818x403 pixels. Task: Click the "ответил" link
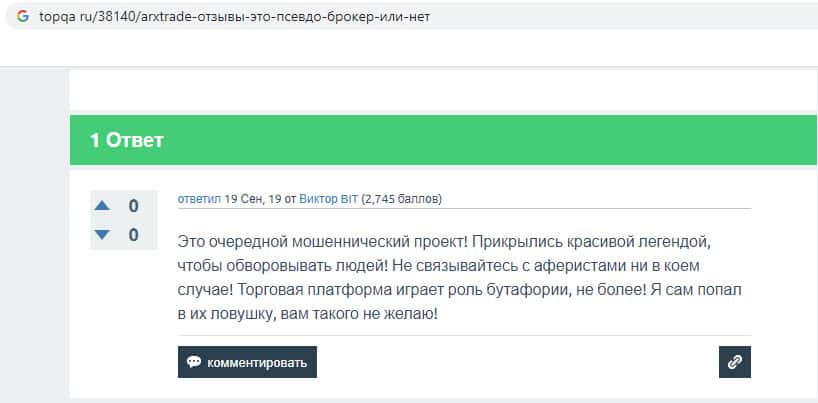pyautogui.click(x=199, y=199)
